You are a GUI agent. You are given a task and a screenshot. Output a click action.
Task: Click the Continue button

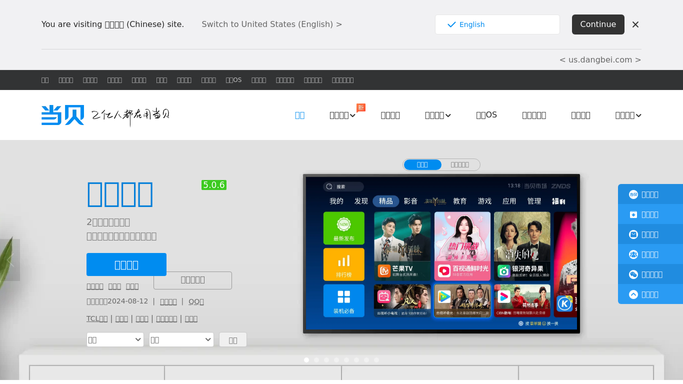[x=598, y=24]
